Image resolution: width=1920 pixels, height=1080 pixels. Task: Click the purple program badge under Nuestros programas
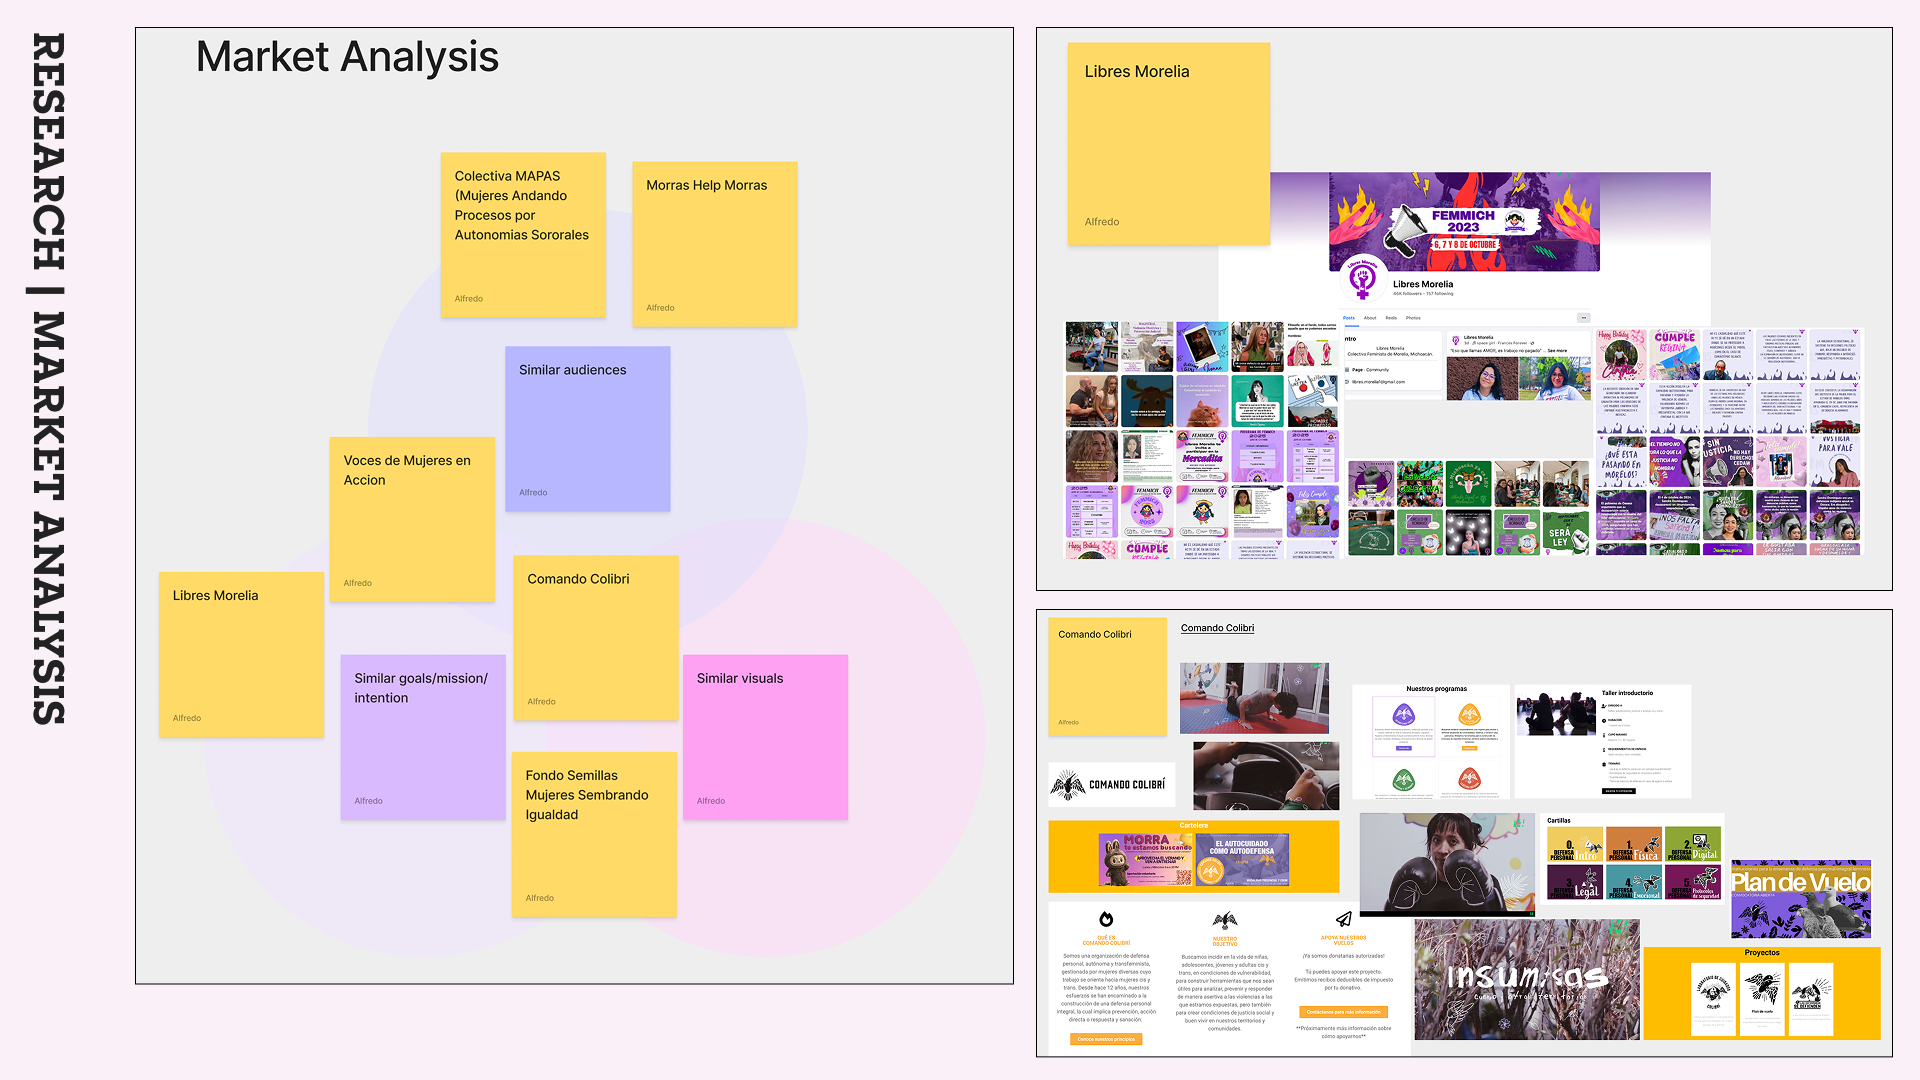coord(1404,714)
